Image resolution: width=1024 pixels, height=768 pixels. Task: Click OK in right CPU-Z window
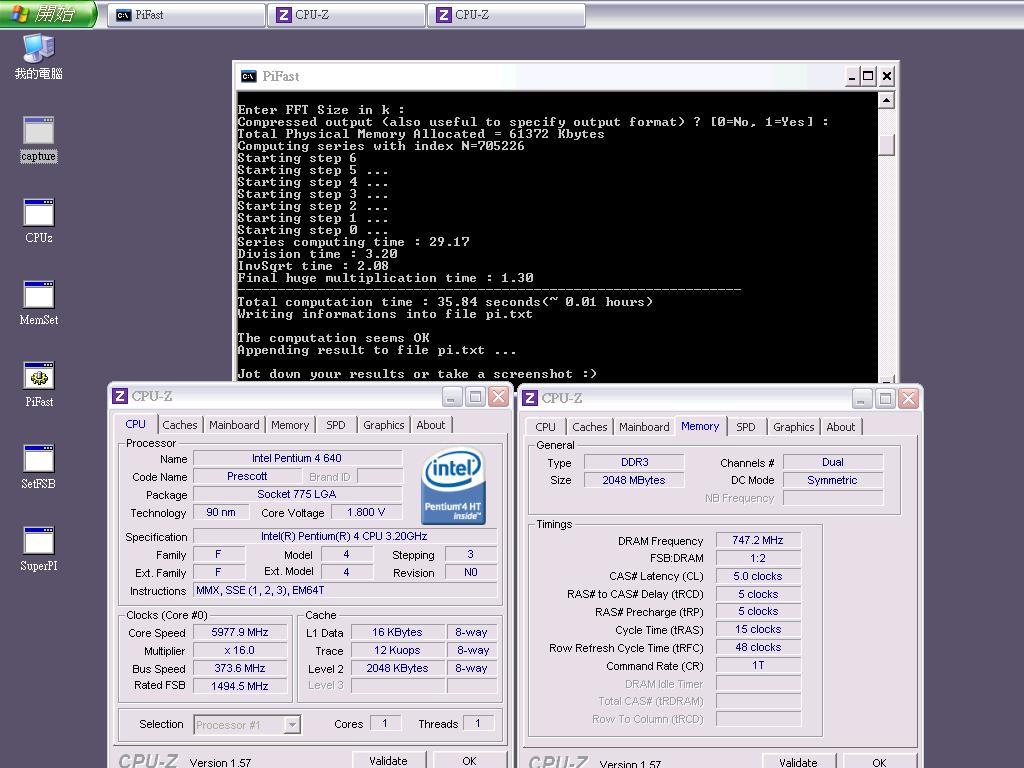coord(879,762)
